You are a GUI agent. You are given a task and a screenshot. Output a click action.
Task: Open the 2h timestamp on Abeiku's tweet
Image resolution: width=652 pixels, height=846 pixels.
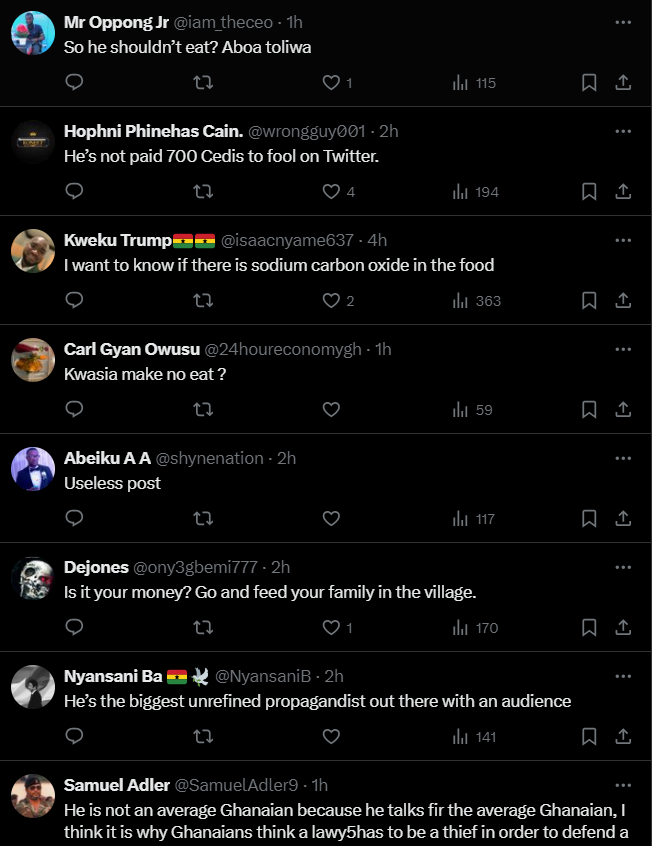(x=287, y=458)
